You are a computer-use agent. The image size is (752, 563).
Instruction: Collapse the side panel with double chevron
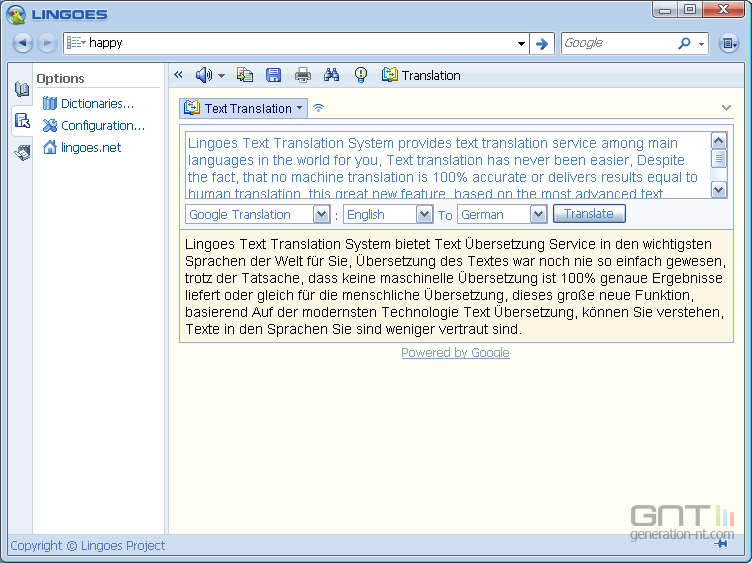click(178, 74)
